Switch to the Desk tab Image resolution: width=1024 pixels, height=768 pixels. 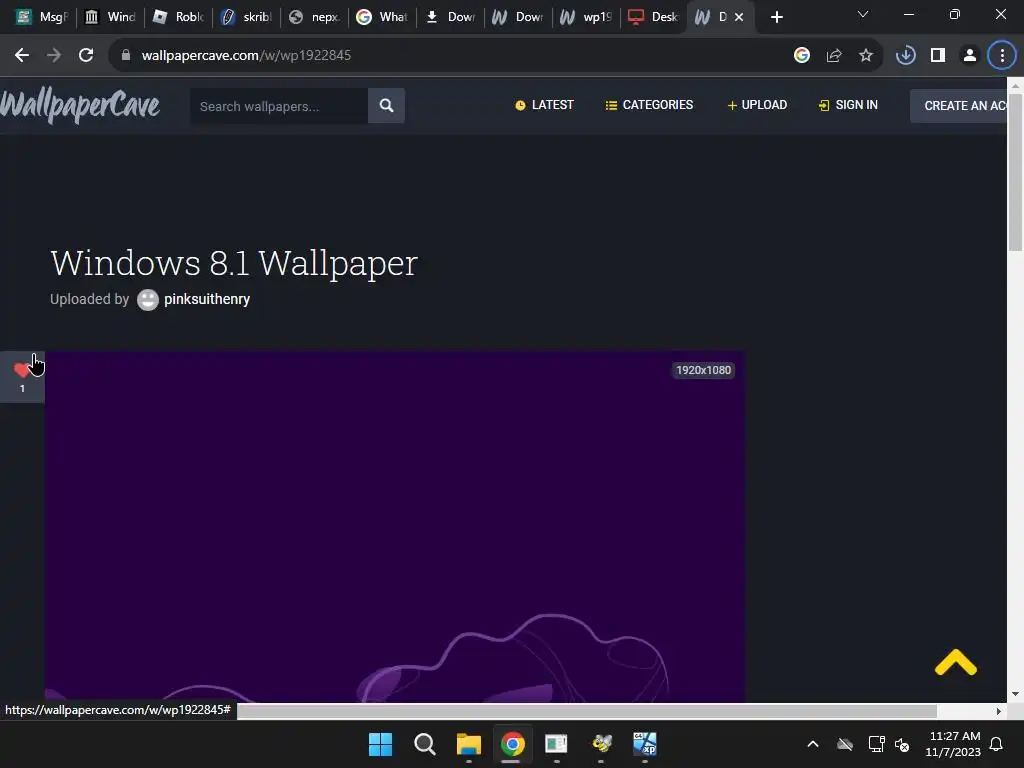(654, 17)
